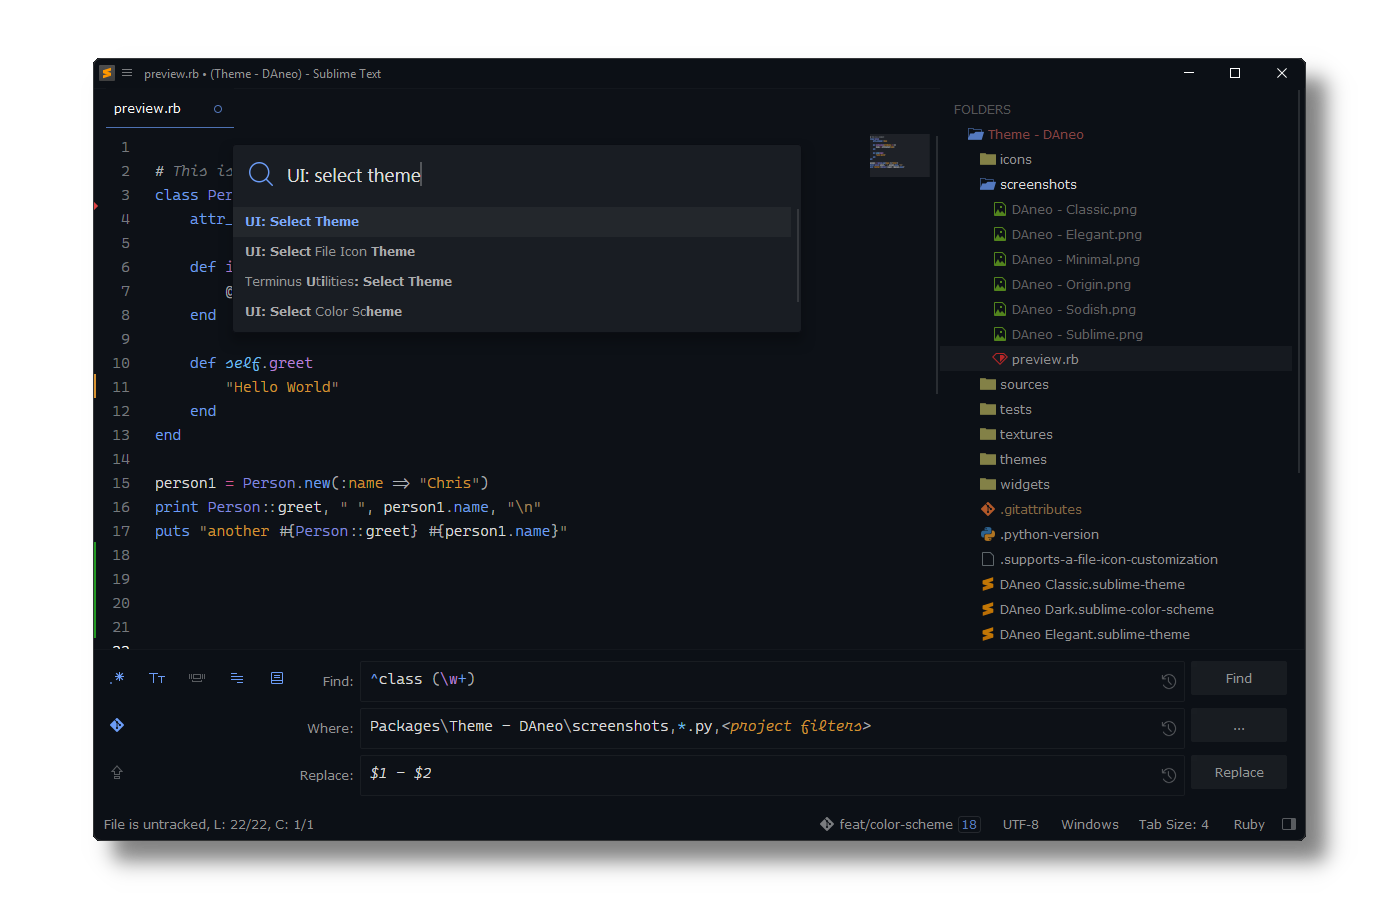
Task: Open the Find field history
Action: pos(1168,681)
